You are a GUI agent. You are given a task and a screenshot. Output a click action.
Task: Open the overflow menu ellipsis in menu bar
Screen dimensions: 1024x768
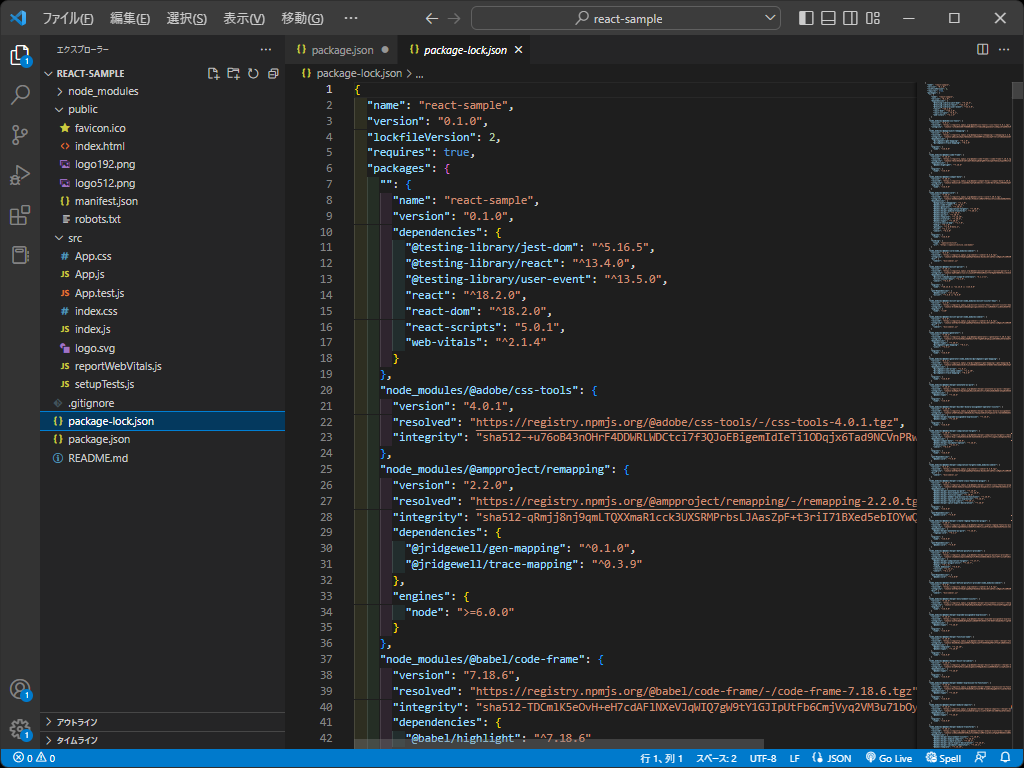pos(351,18)
